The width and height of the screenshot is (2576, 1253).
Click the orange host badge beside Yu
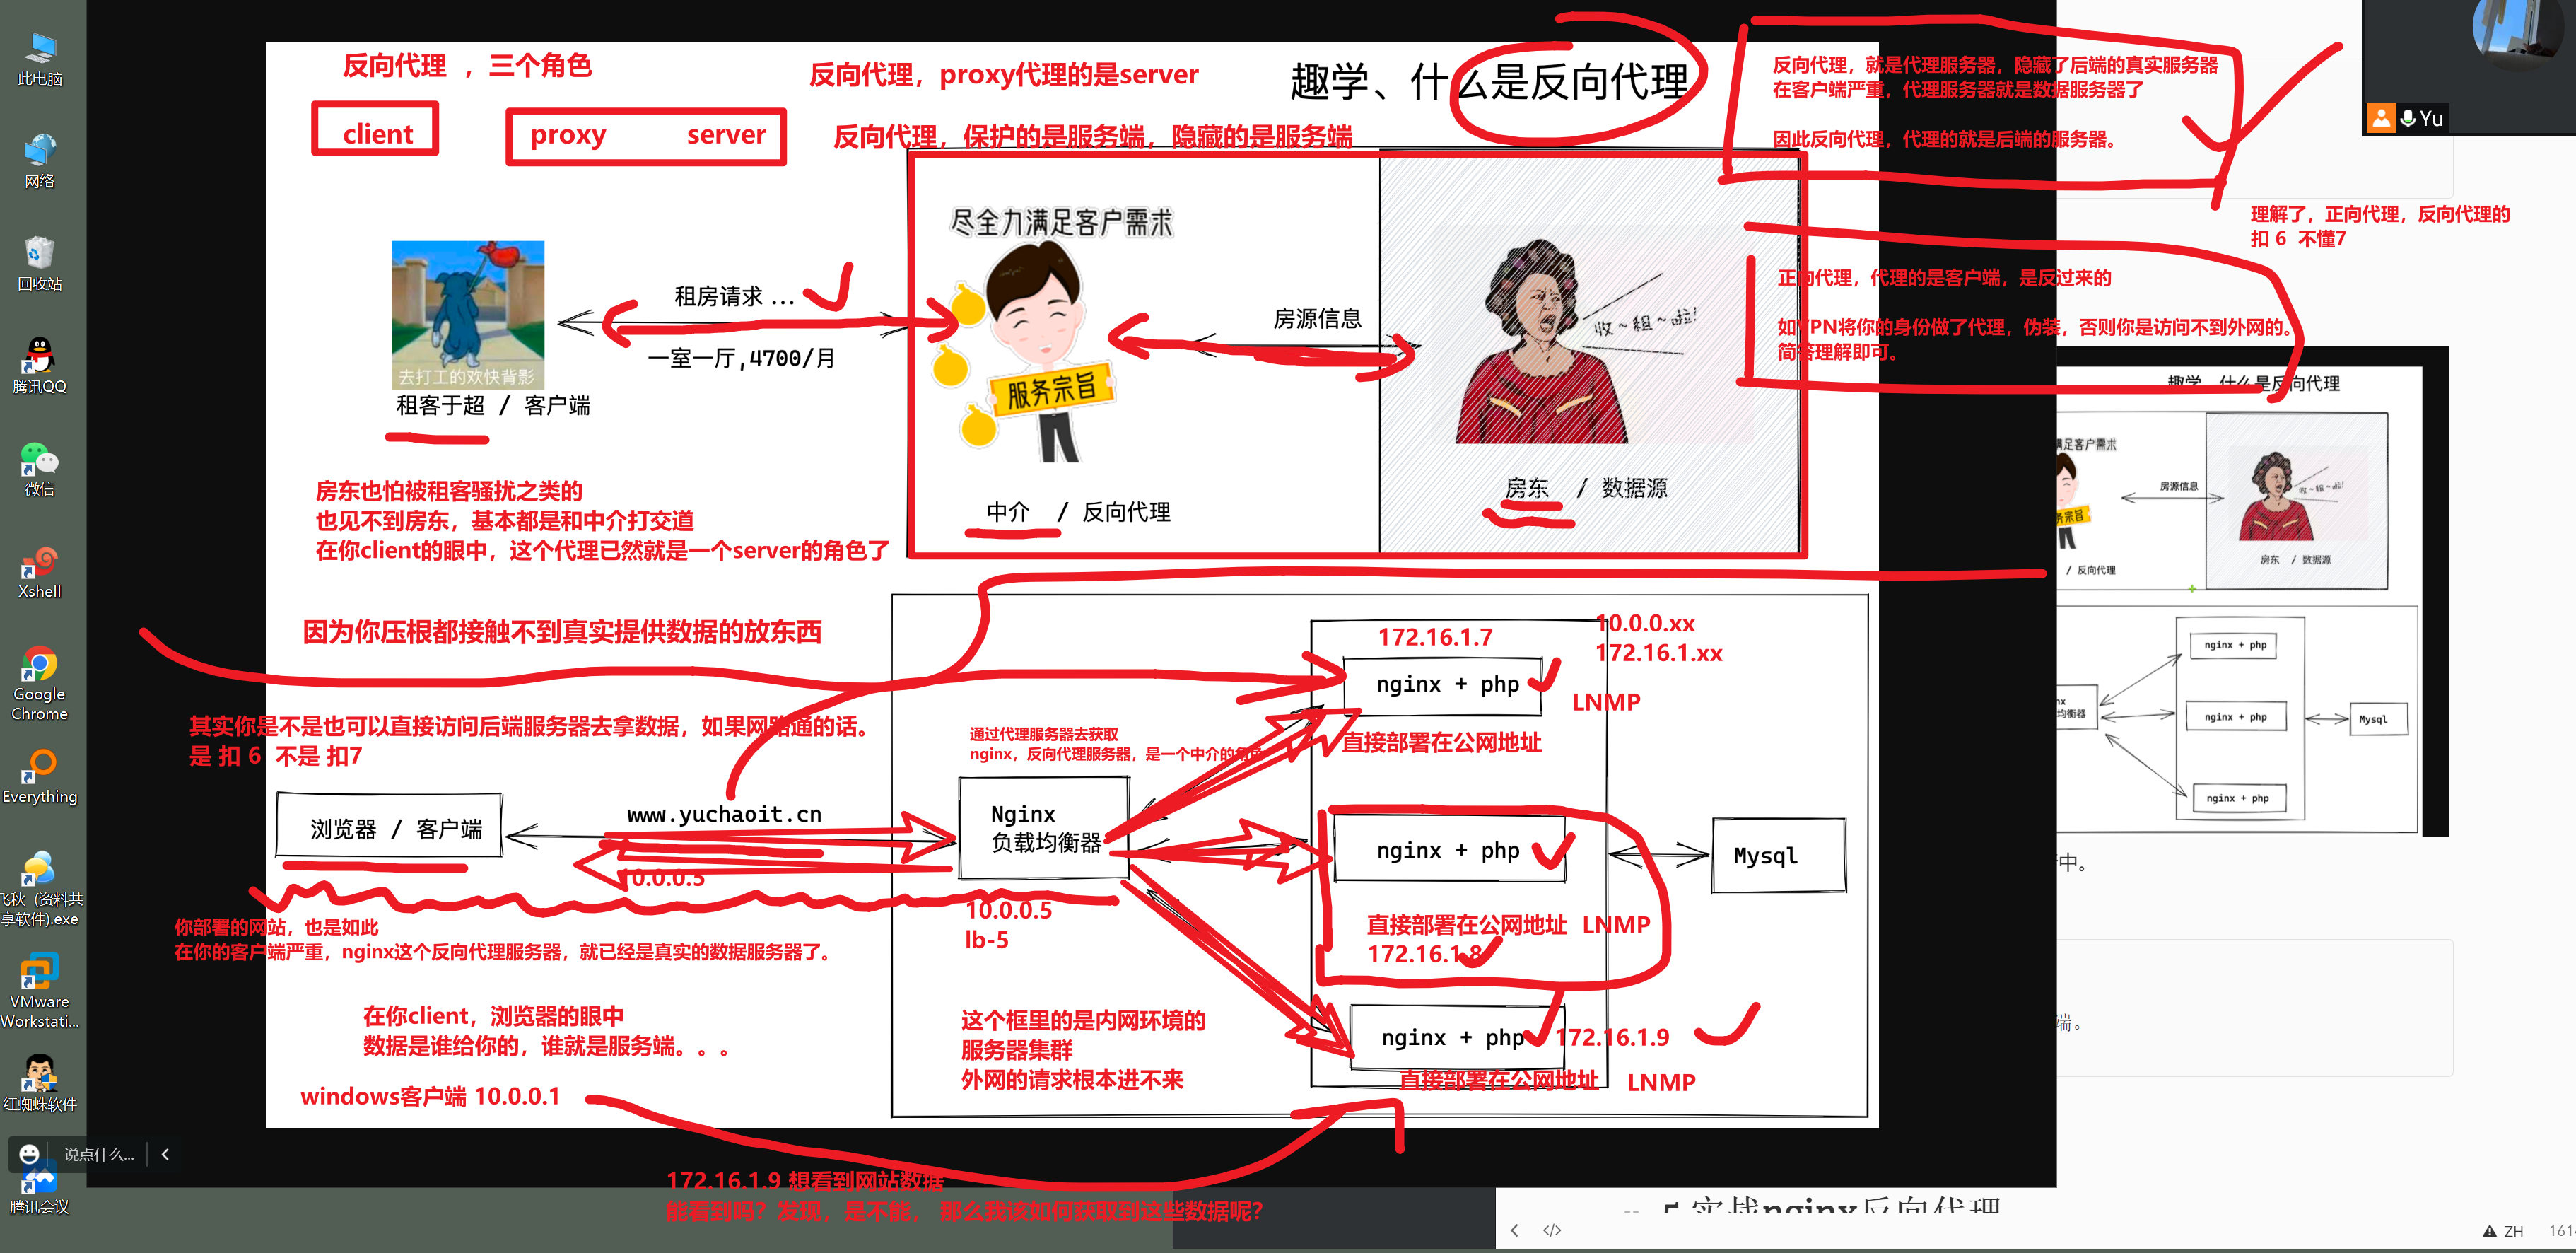(x=2381, y=118)
